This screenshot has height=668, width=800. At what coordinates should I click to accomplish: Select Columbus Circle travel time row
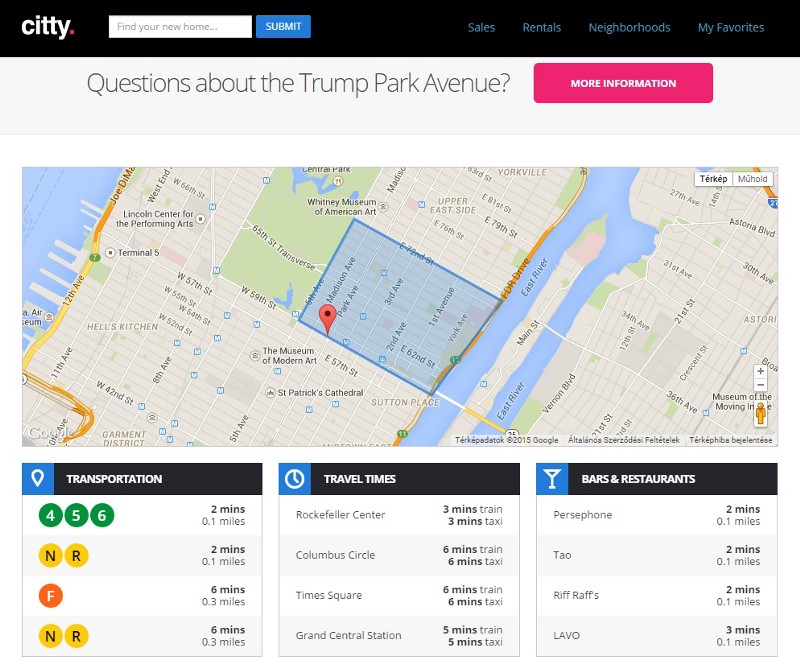pyautogui.click(x=399, y=555)
